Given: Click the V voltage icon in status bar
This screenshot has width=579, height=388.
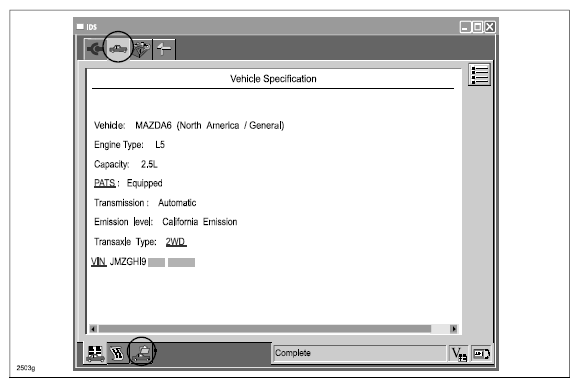Looking at the screenshot, I should point(459,354).
